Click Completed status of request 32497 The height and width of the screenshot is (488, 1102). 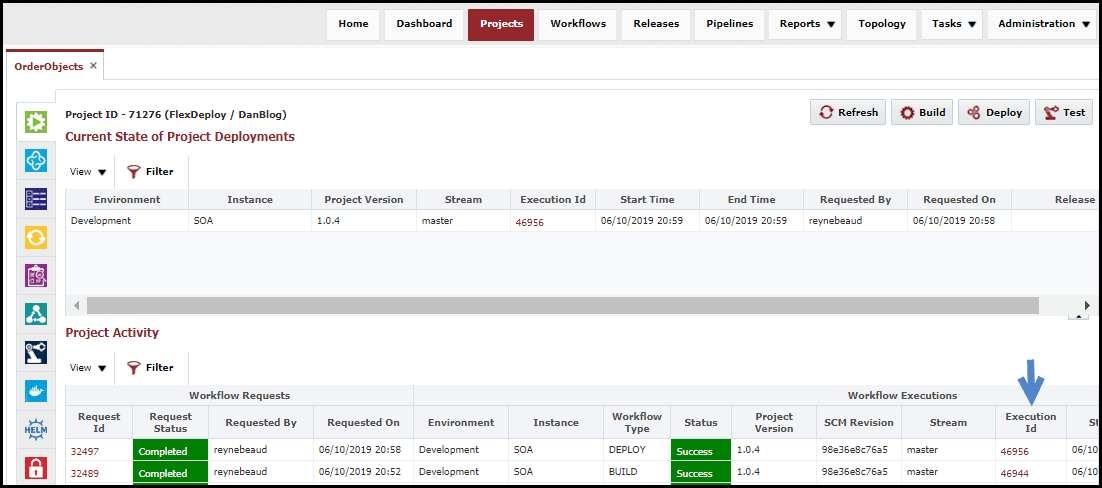pos(171,450)
